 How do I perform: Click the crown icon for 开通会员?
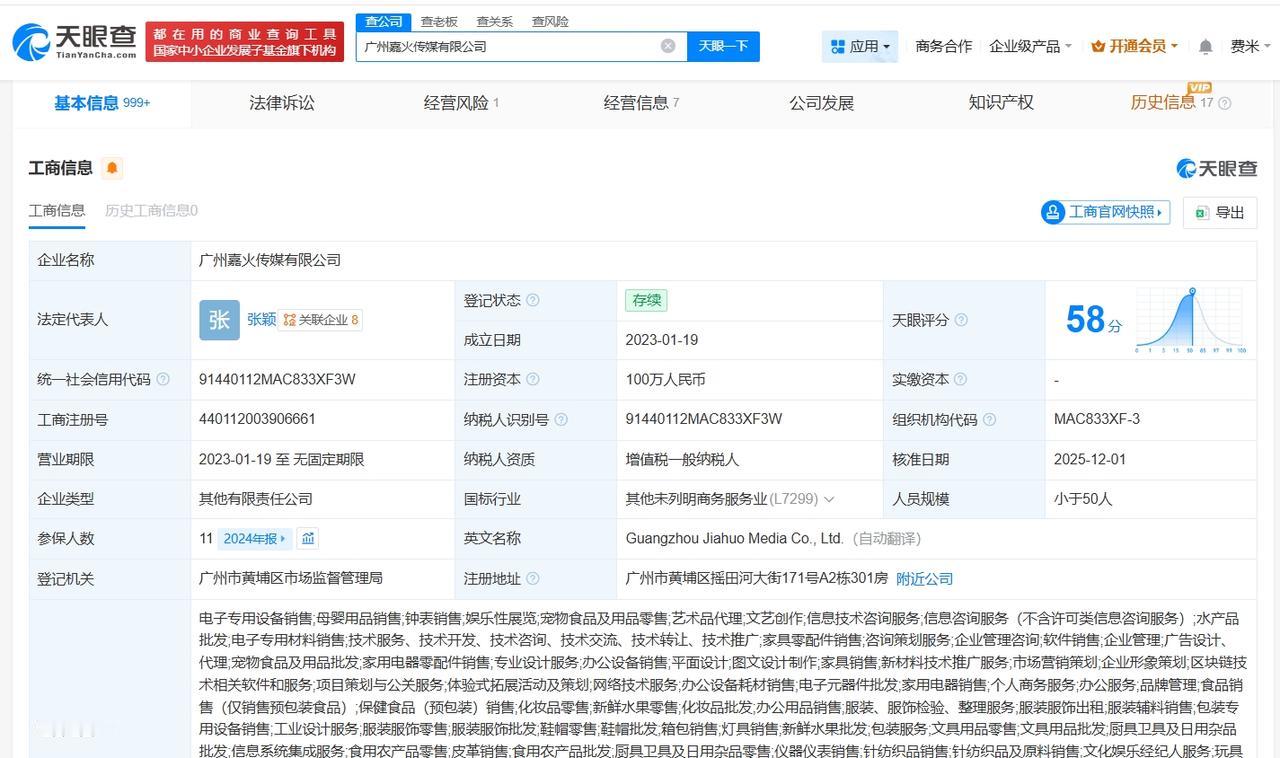click(x=1098, y=46)
